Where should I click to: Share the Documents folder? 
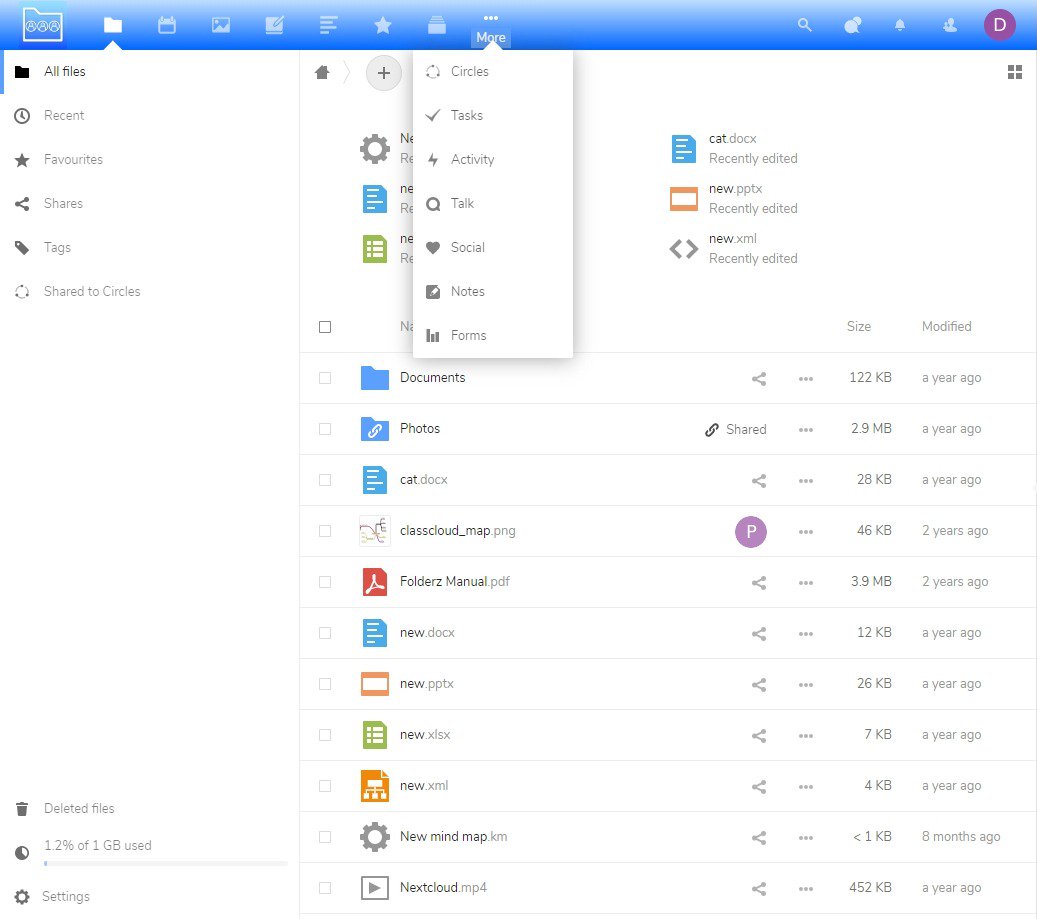tap(759, 379)
